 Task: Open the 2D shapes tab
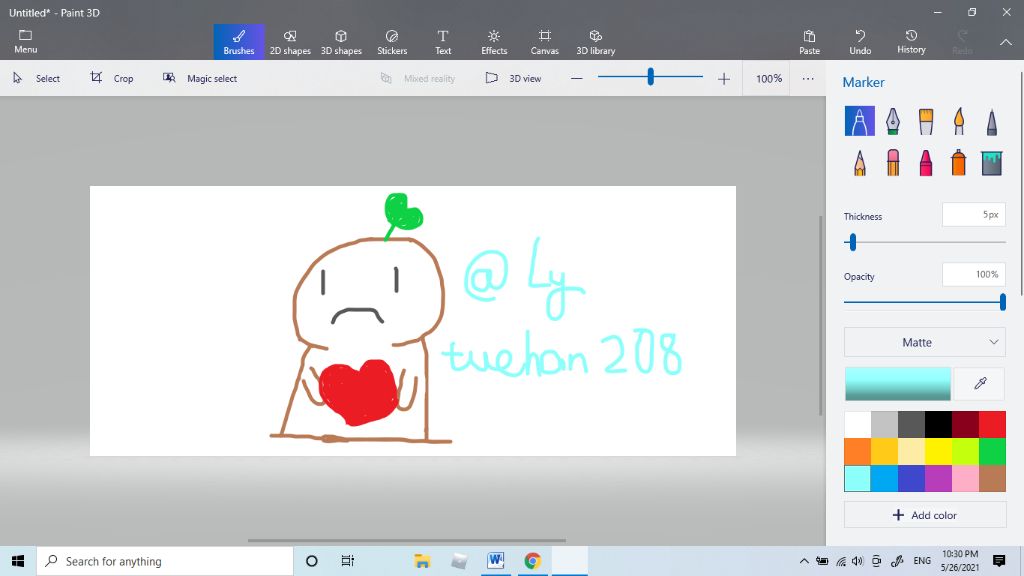click(x=290, y=42)
